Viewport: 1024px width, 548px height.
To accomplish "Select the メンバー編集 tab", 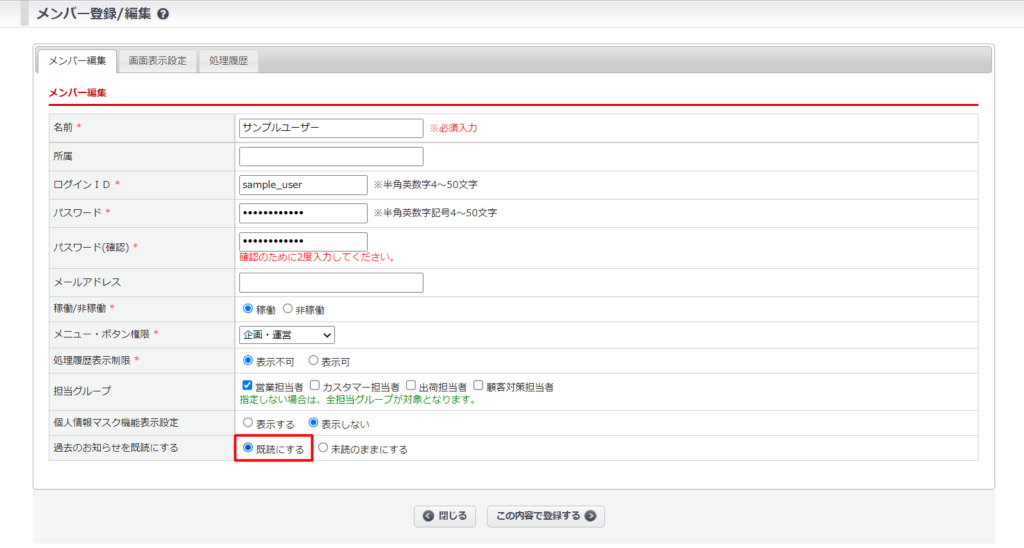I will point(77,61).
